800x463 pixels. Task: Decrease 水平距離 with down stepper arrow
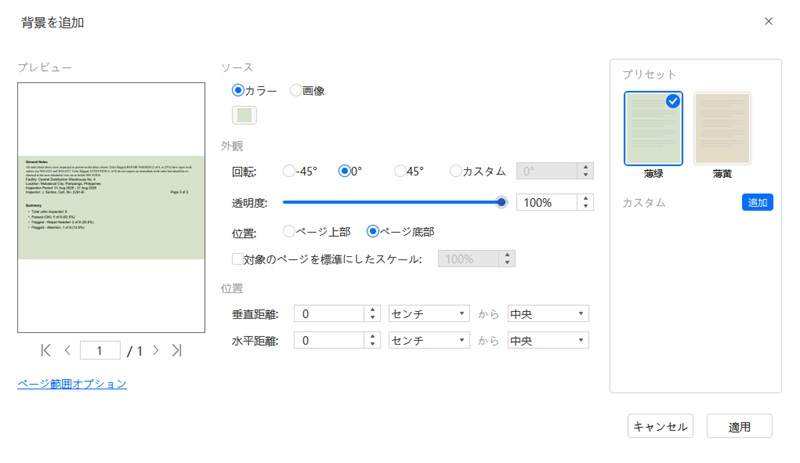click(x=372, y=344)
